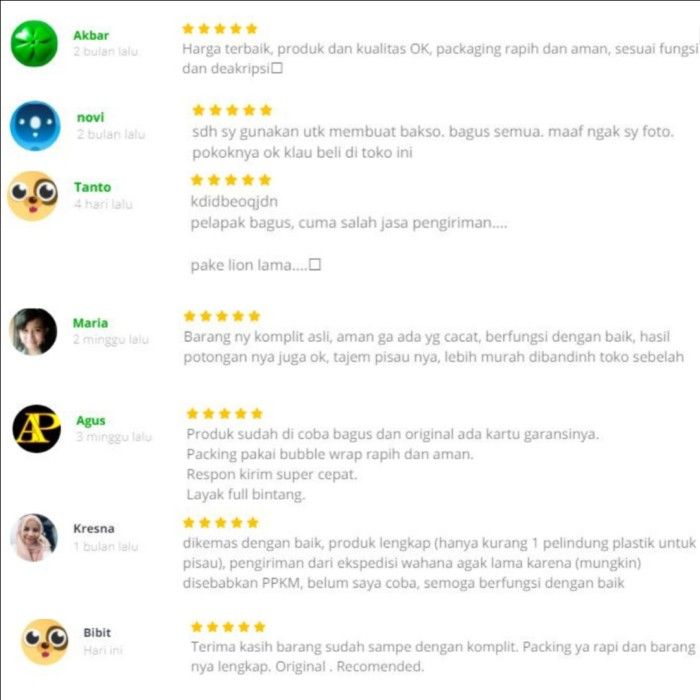Click the star rating on Maria's review
Screen dimensions: 700x700
(x=222, y=317)
